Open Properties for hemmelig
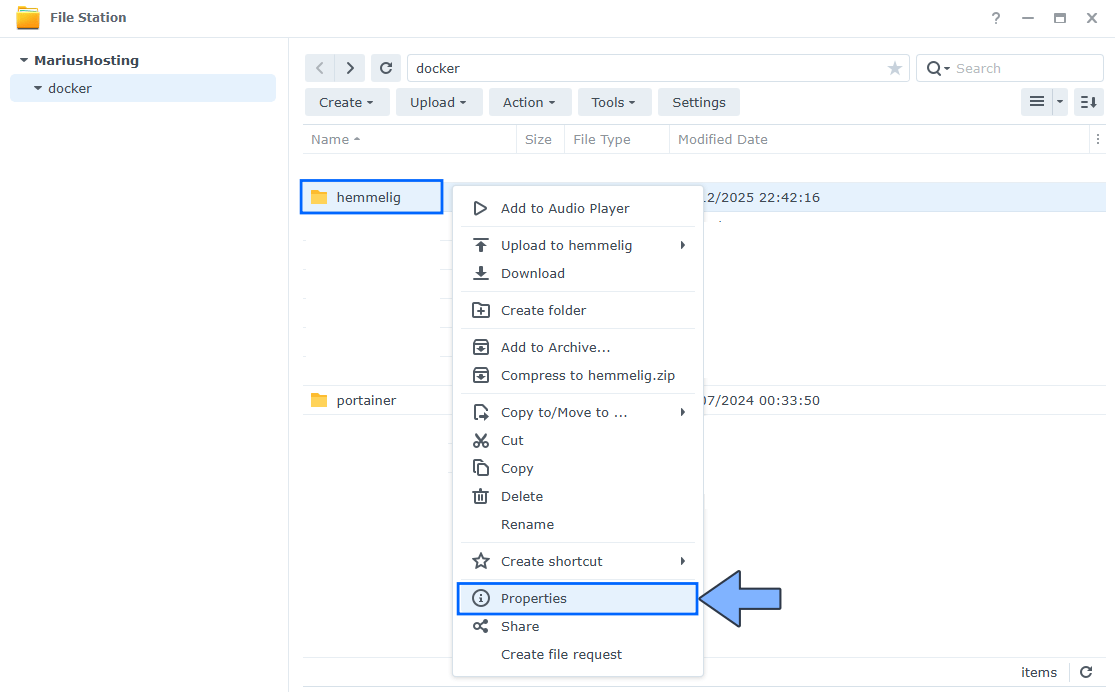This screenshot has height=692, width=1115. (534, 598)
